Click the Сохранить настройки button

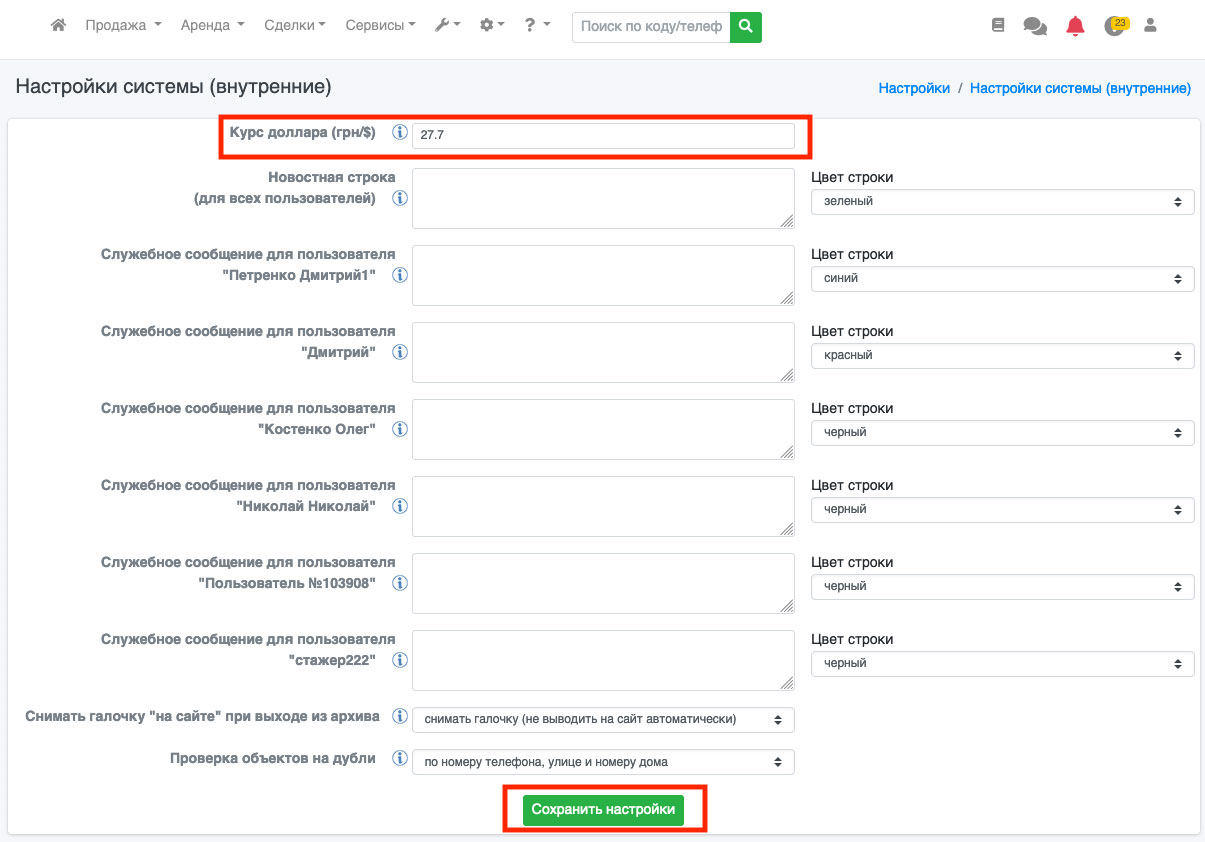pos(603,809)
